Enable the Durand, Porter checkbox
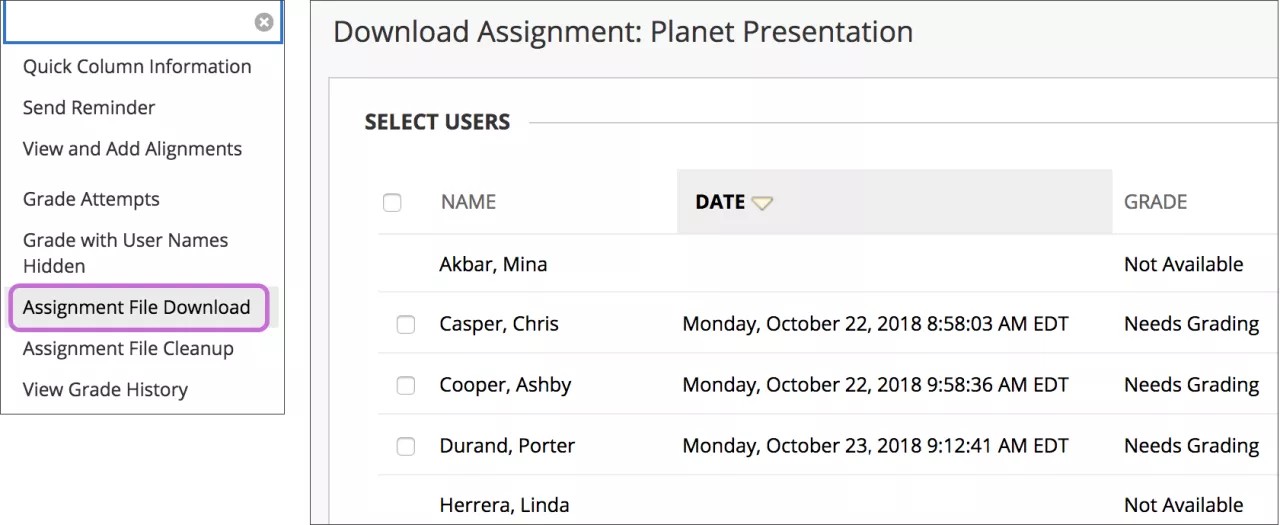Viewport: 1280px width, 525px height. pyautogui.click(x=406, y=446)
